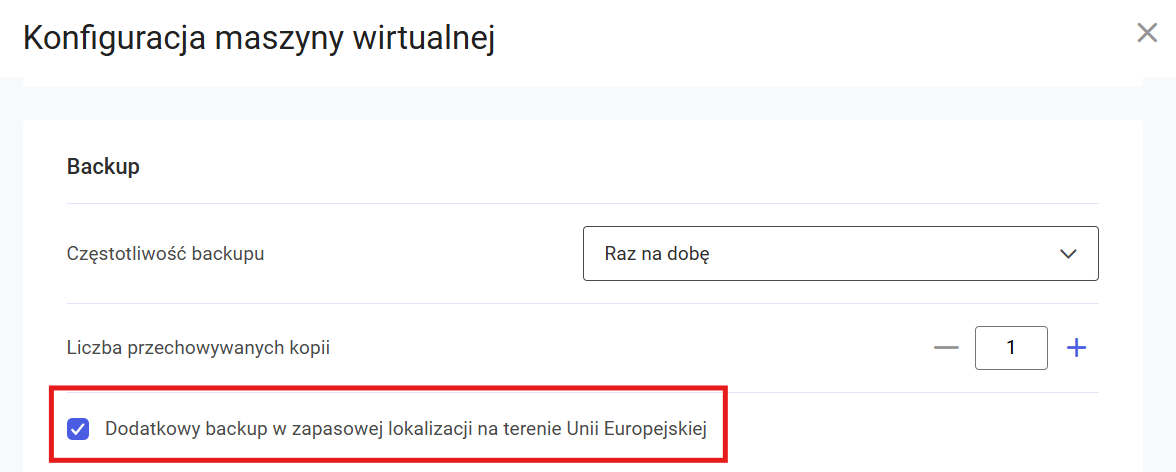The width and height of the screenshot is (1176, 472).
Task: Click the 'Konfiguracja maszyny wirtualnej' title
Action: click(259, 39)
